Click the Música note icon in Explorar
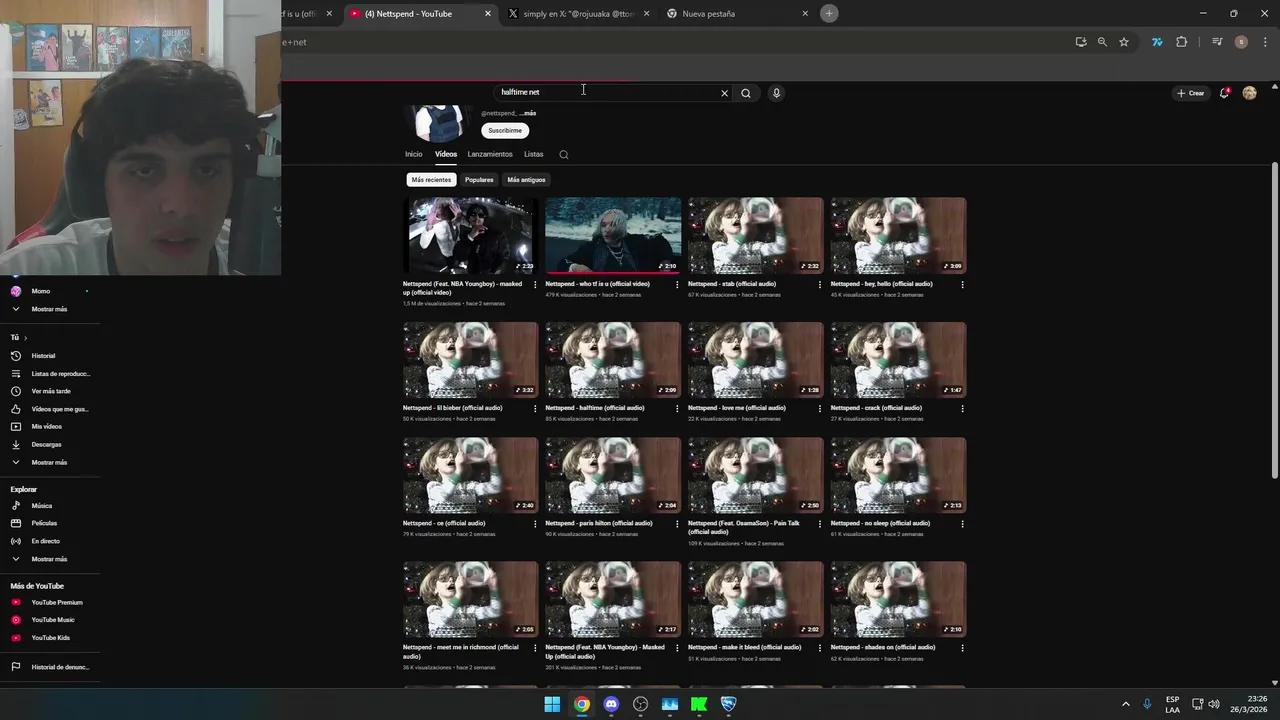 coord(16,506)
